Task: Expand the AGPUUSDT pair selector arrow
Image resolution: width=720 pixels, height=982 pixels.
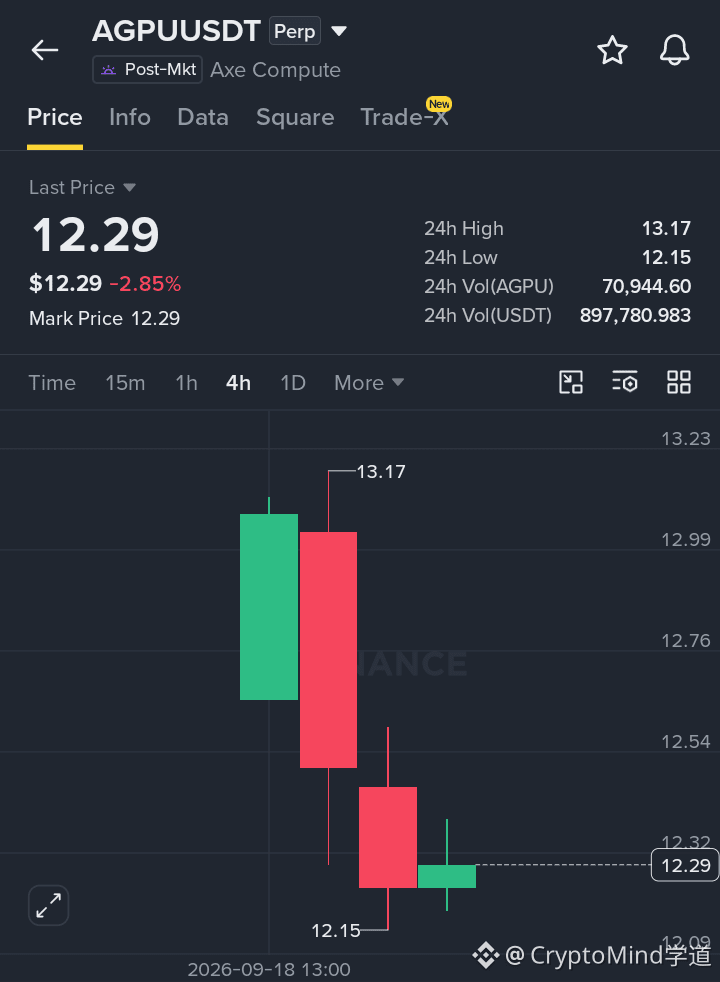Action: coord(339,31)
